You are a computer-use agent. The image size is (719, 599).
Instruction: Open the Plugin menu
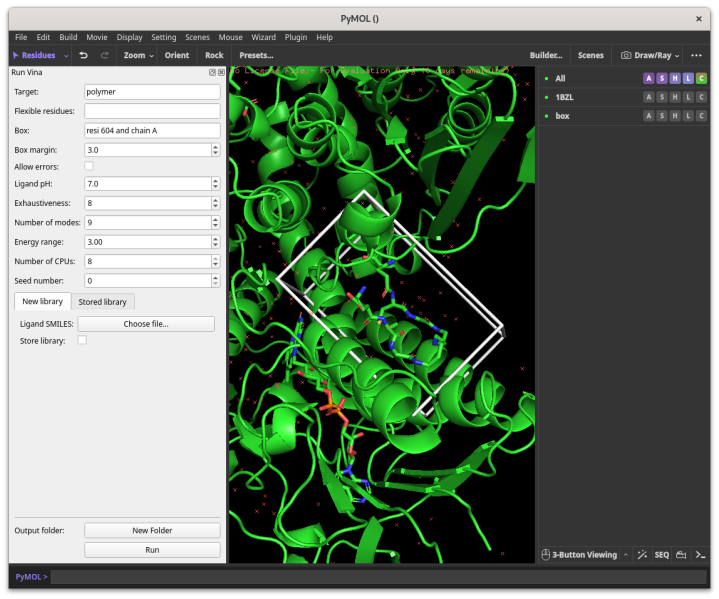[295, 37]
